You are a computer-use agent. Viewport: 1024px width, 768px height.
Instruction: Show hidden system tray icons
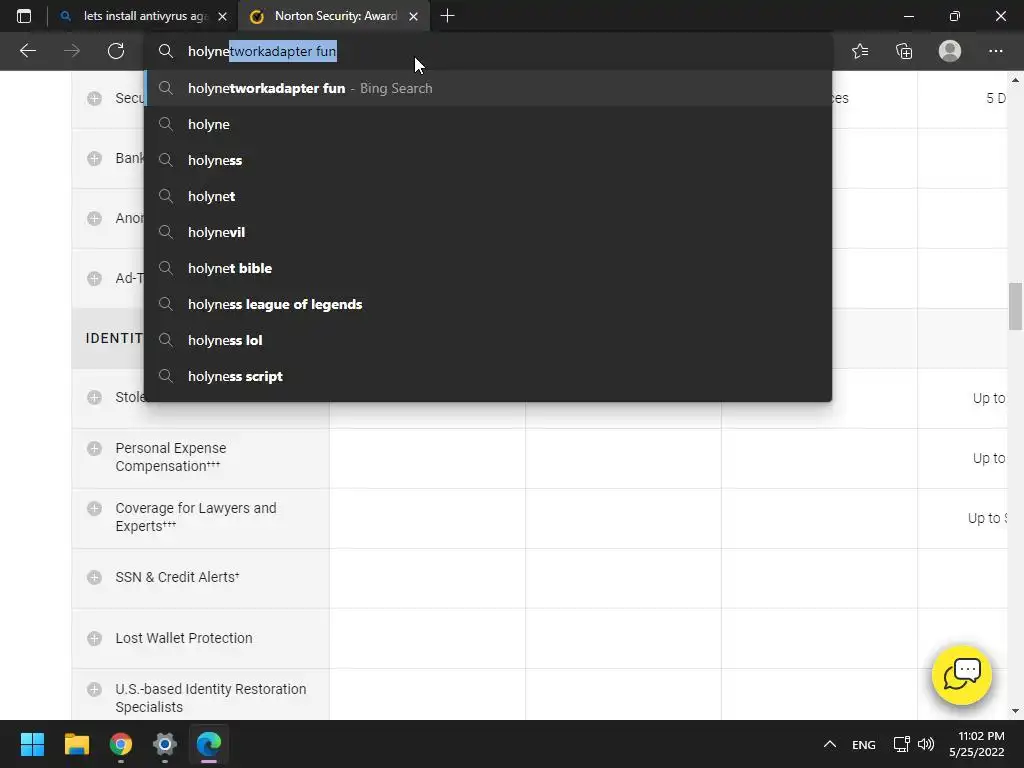(x=829, y=744)
